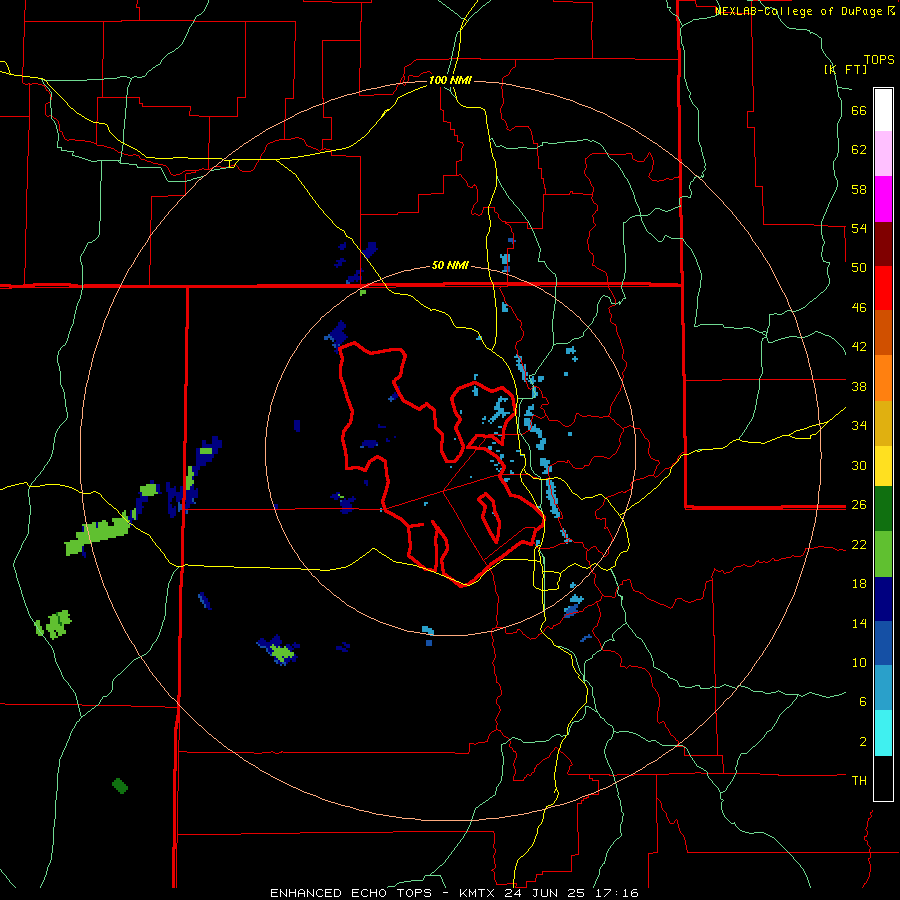
Task: Click the legend value 22
Action: tap(859, 544)
